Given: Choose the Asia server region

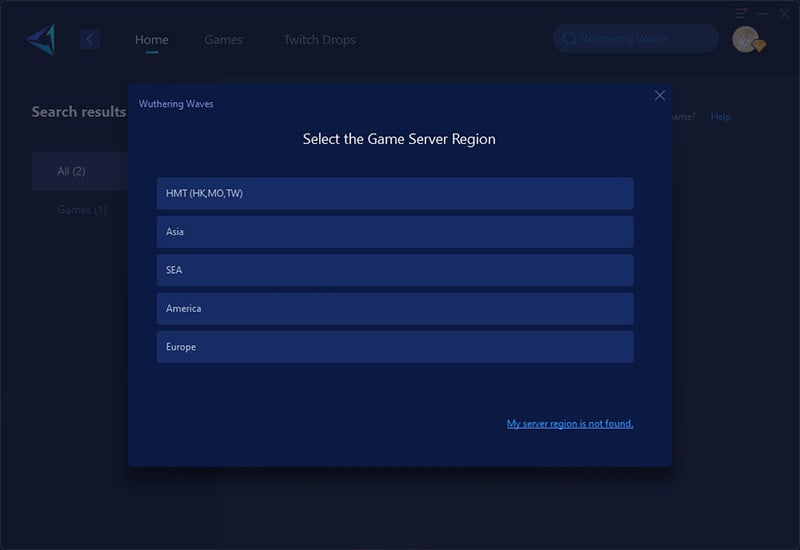Looking at the screenshot, I should tap(395, 232).
